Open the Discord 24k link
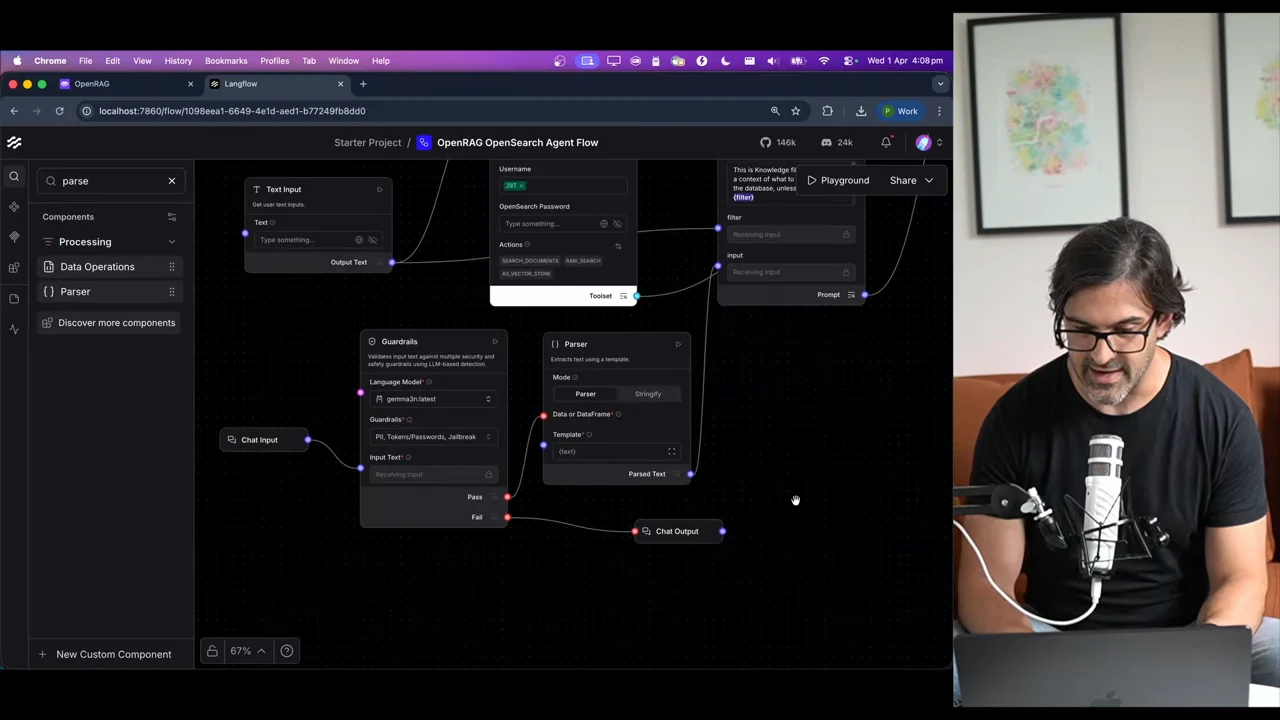This screenshot has height=720, width=1280. coord(837,143)
